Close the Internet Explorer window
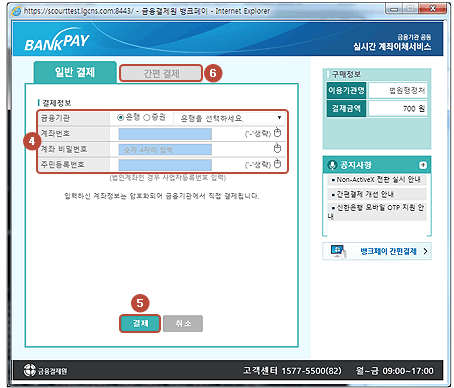The image size is (454, 388). point(432,9)
